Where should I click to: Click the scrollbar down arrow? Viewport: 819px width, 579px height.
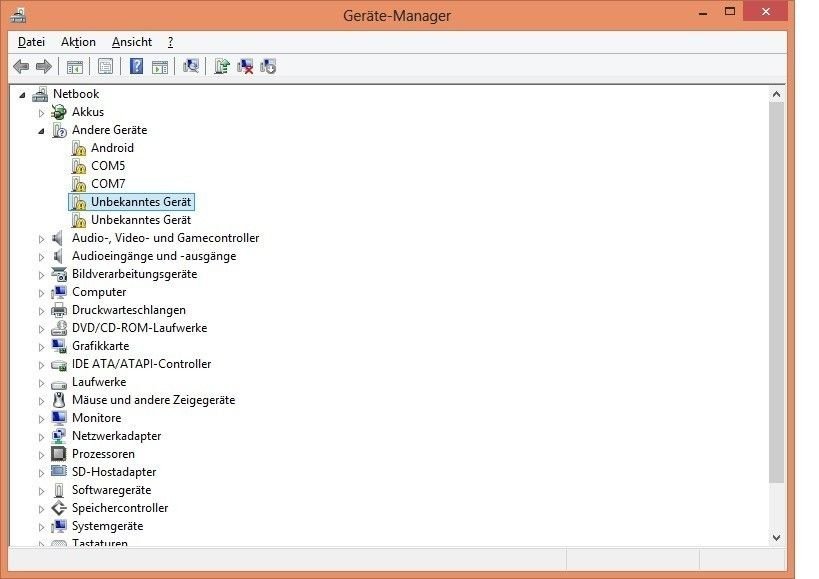coord(776,538)
